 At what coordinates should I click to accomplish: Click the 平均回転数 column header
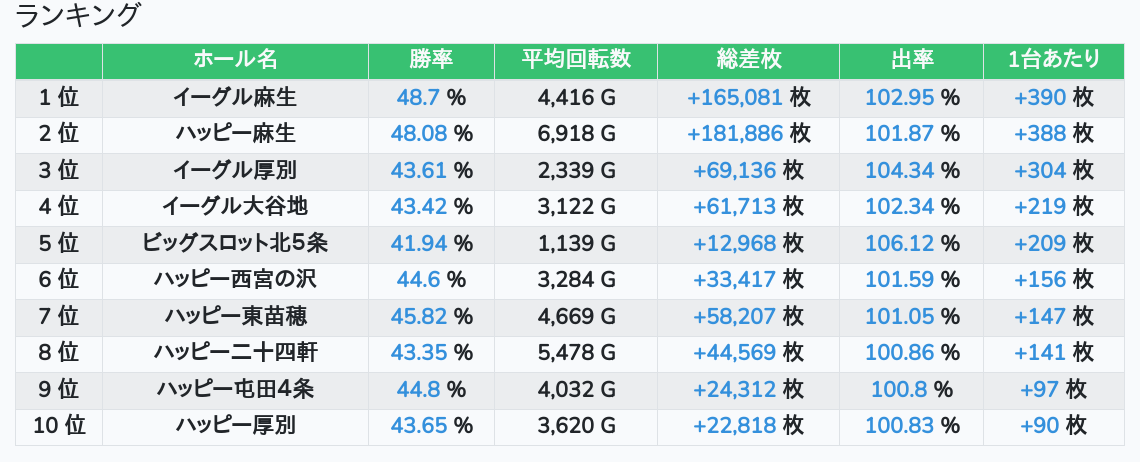point(576,60)
